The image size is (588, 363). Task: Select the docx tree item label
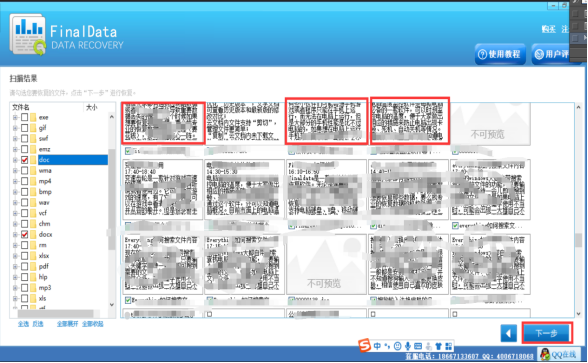(45, 234)
